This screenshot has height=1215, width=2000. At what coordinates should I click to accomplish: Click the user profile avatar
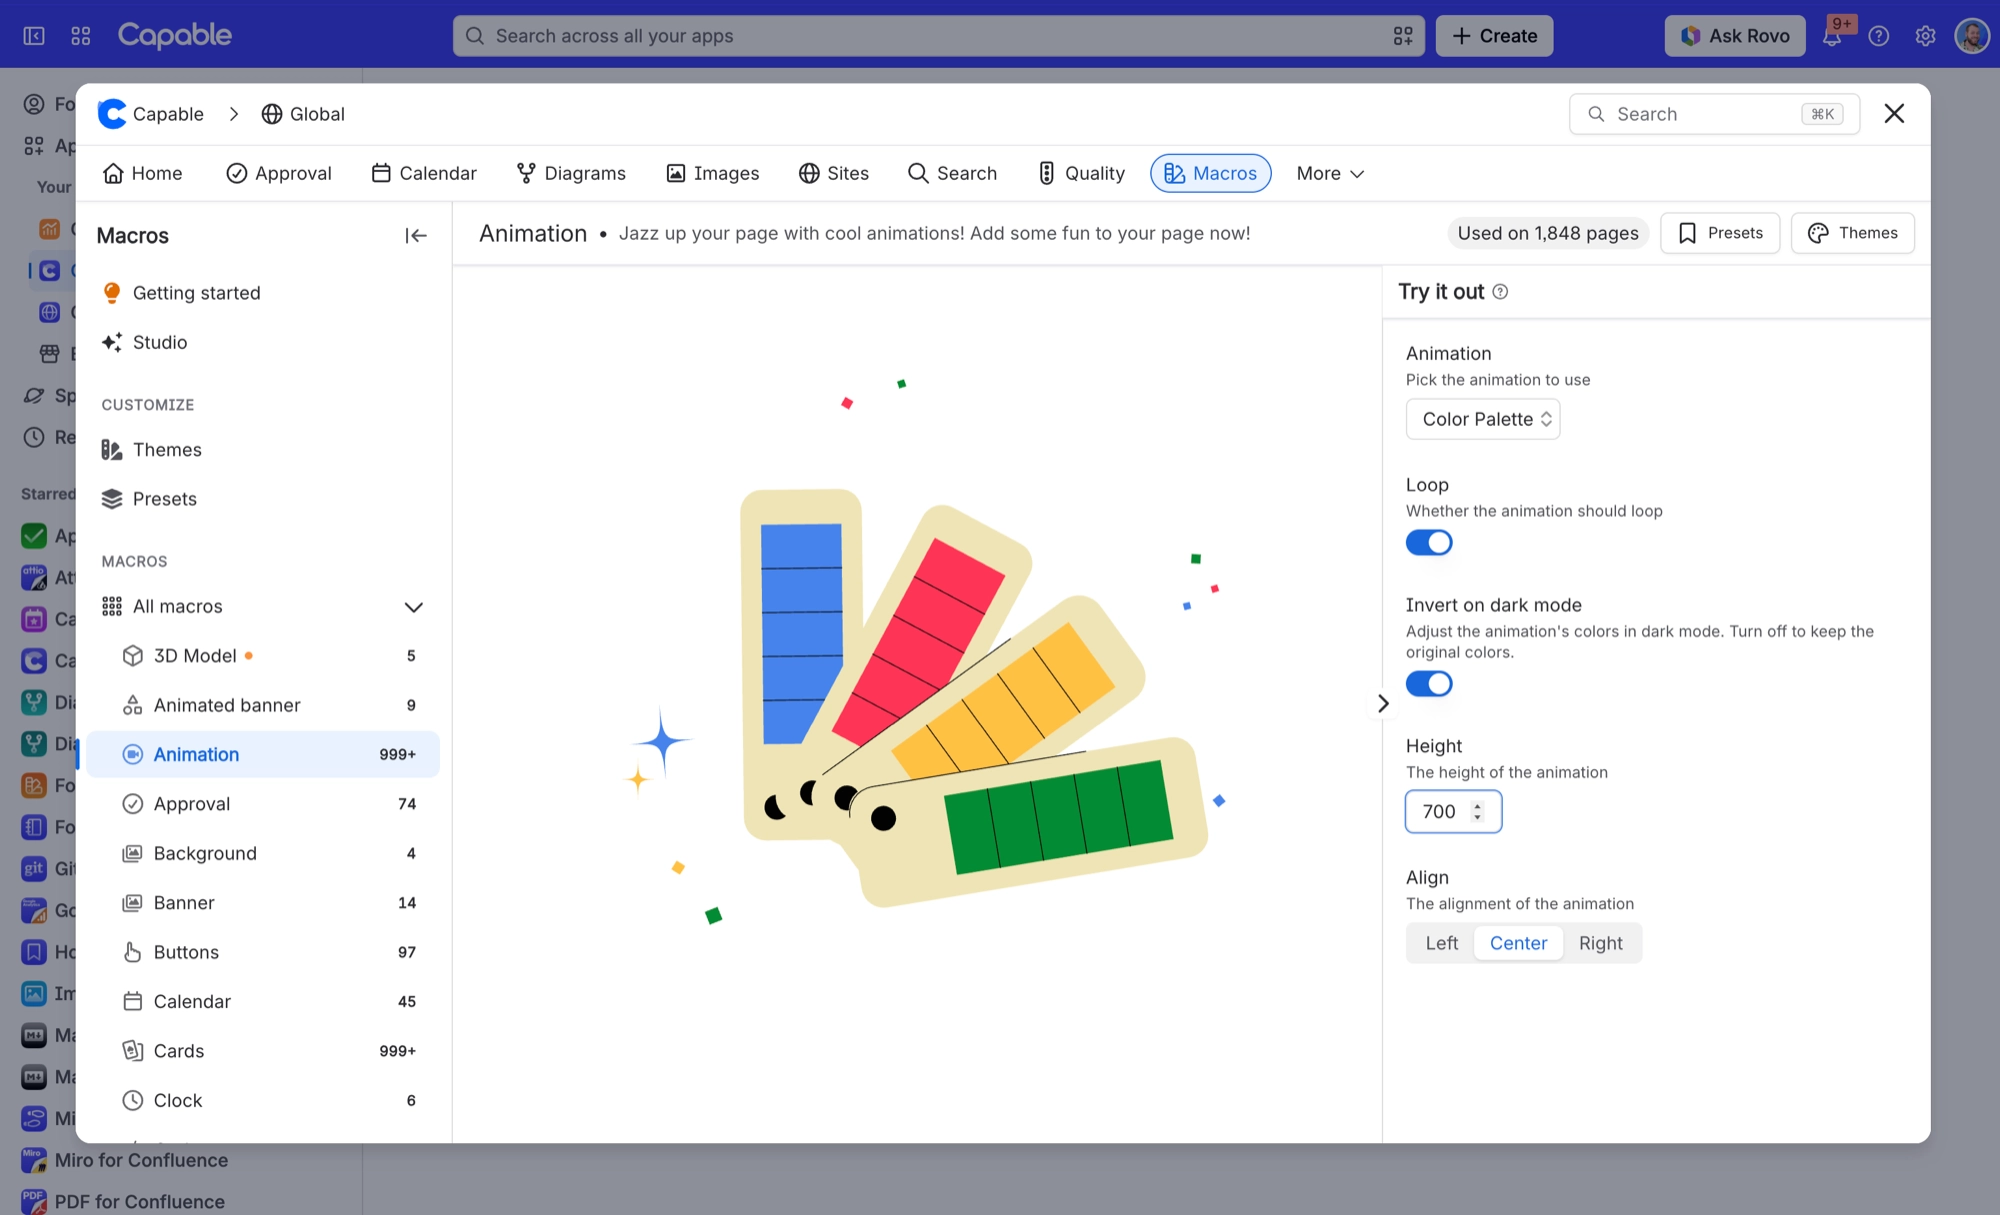pos(1972,36)
